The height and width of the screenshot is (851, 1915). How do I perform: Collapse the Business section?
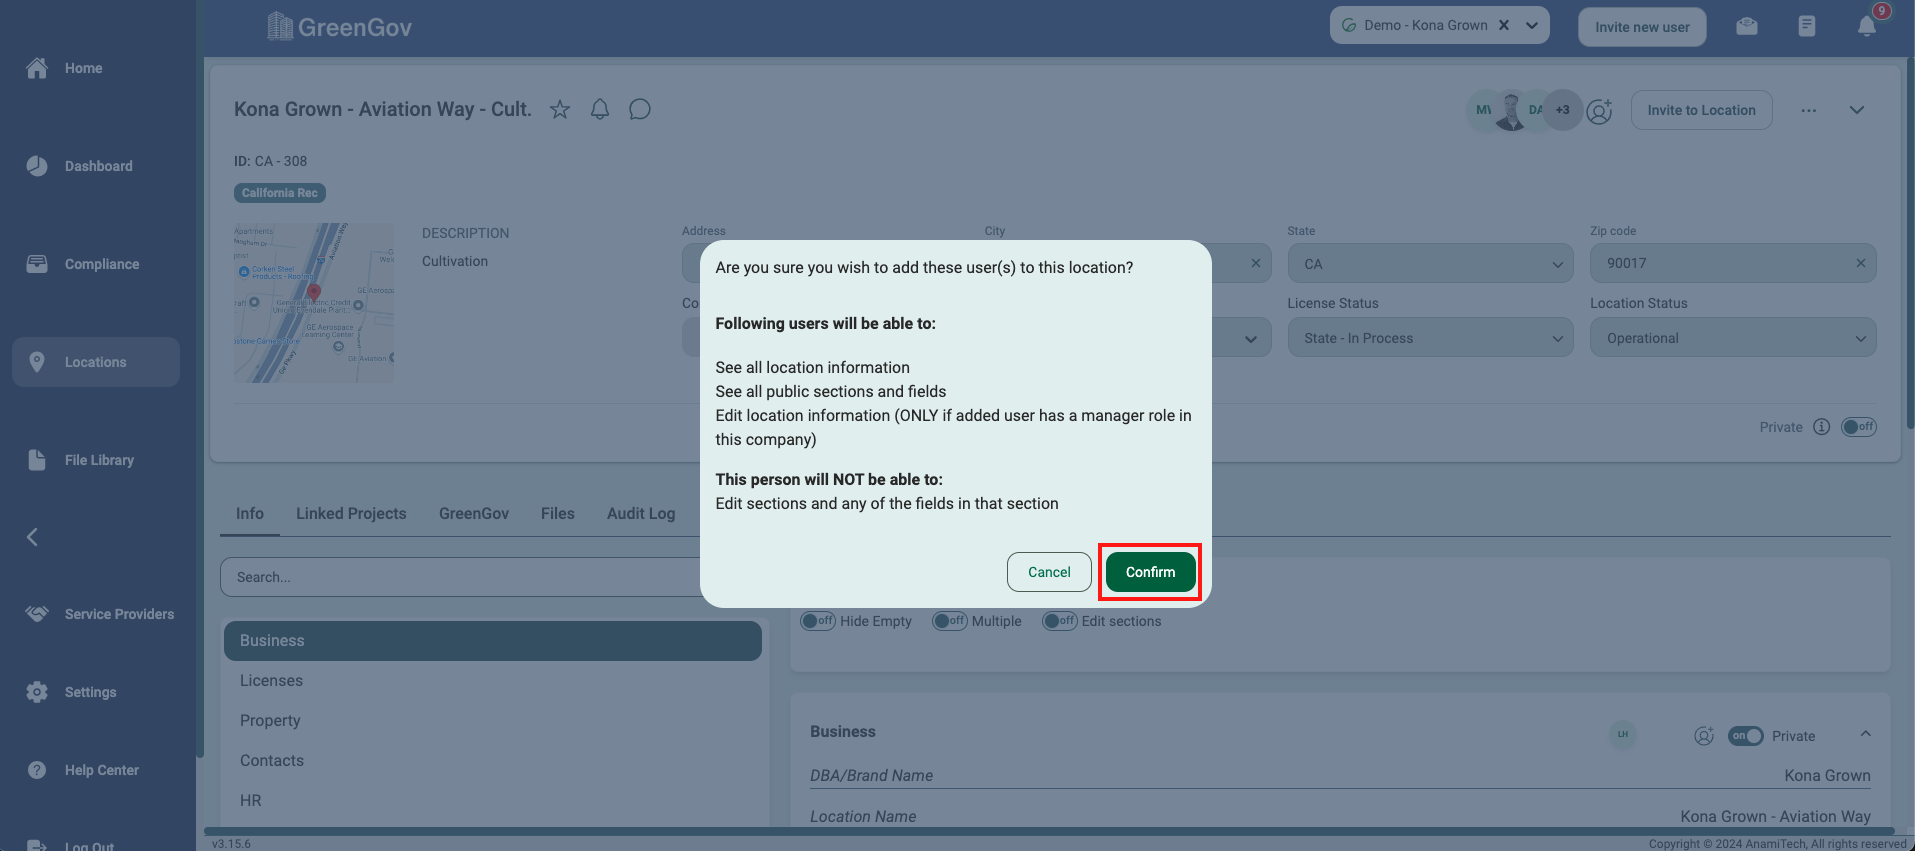point(1865,734)
